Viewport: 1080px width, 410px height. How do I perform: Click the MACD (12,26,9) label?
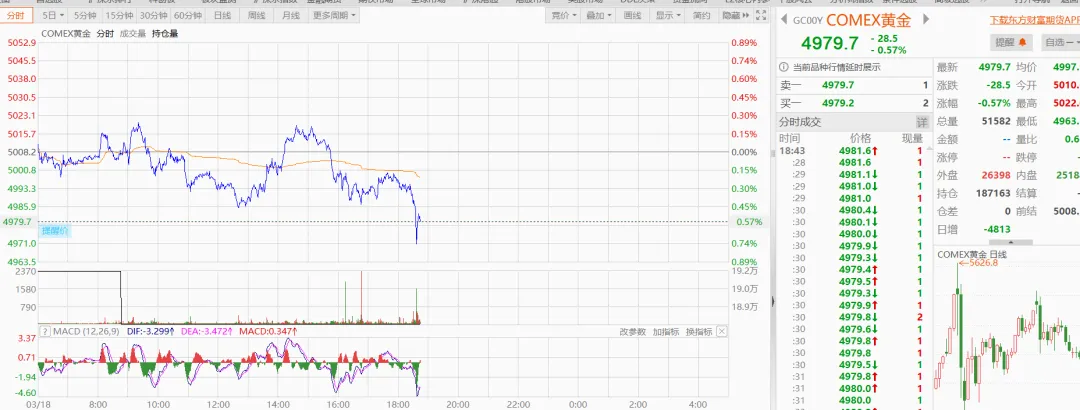pos(86,331)
